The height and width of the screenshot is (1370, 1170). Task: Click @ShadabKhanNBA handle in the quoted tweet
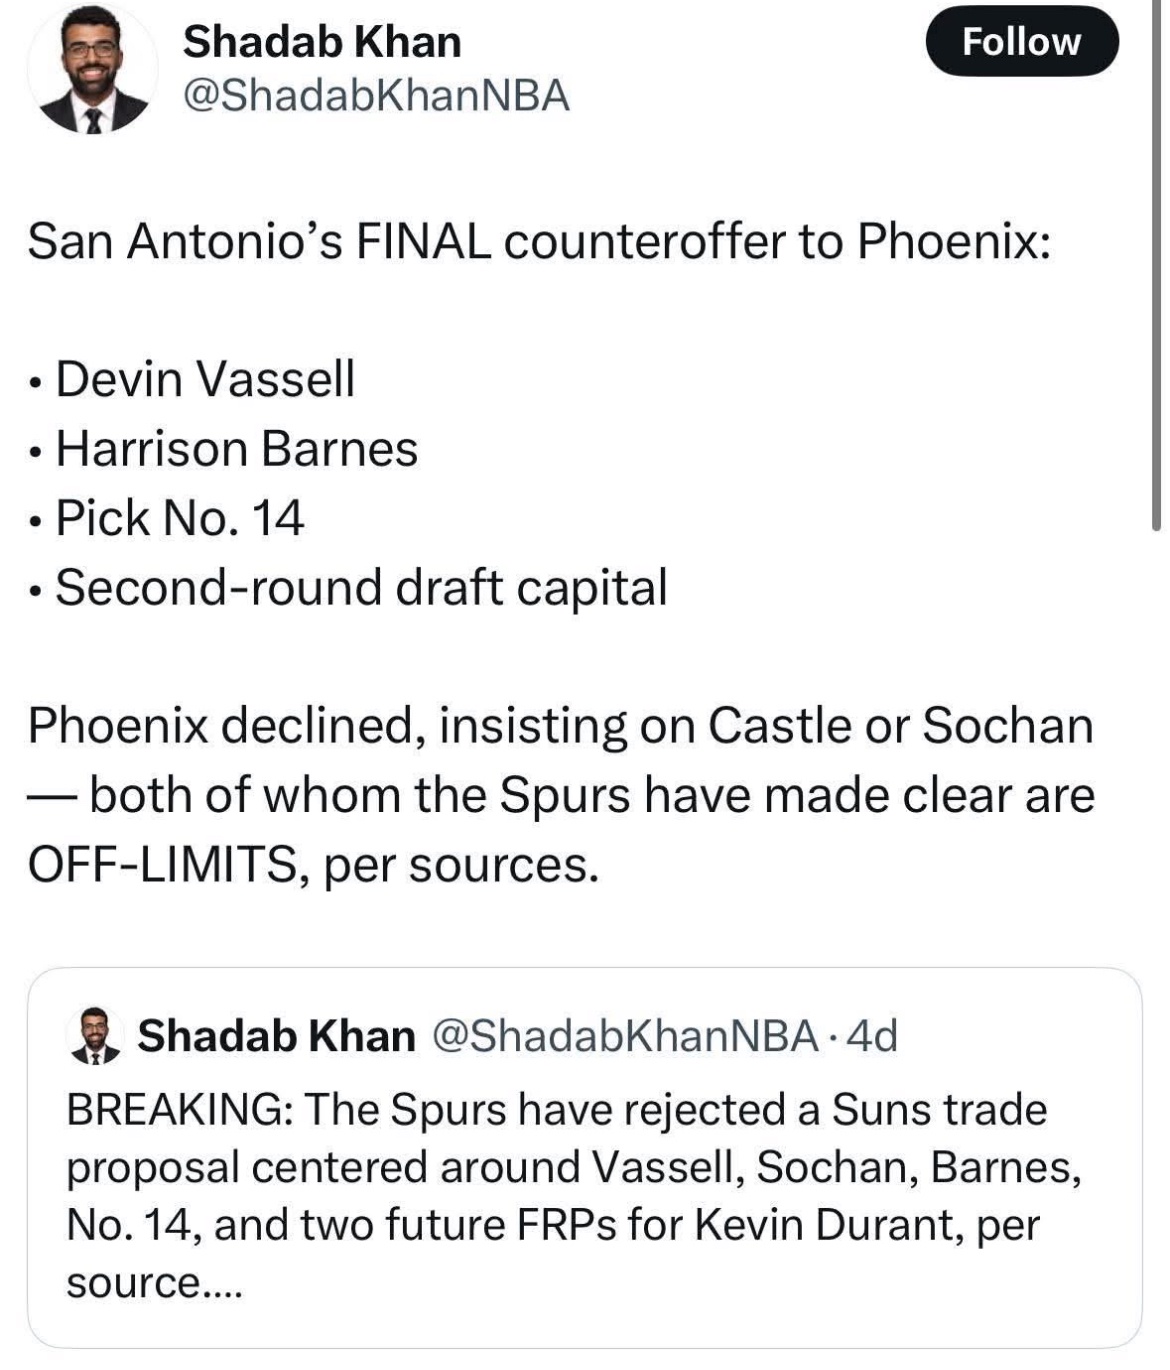coord(625,1036)
